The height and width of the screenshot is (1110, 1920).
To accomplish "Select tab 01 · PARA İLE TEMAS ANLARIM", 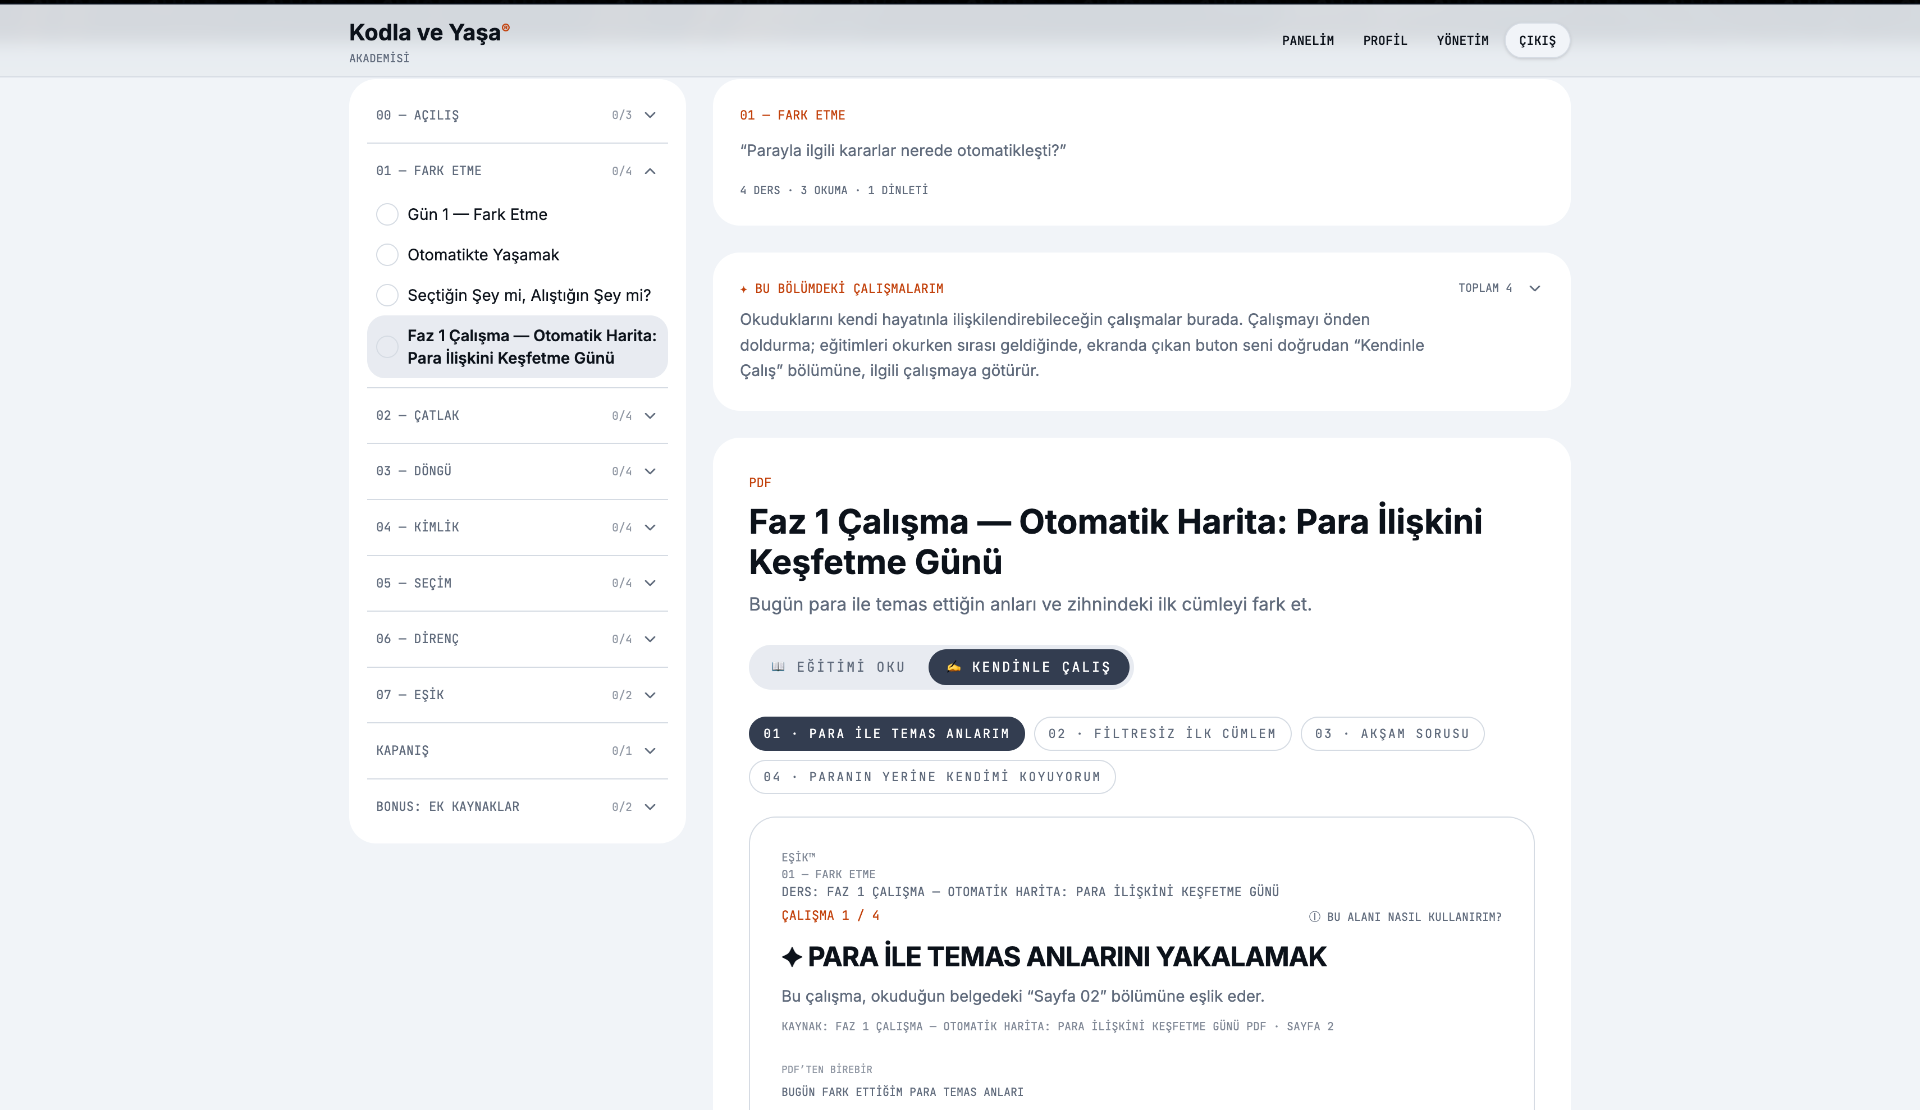I will pos(887,734).
